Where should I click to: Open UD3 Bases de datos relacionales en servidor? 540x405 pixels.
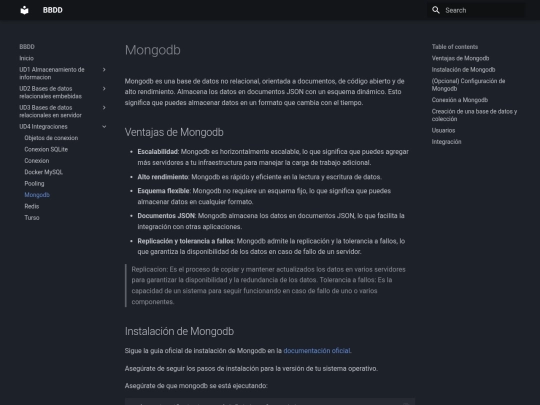click(x=50, y=111)
